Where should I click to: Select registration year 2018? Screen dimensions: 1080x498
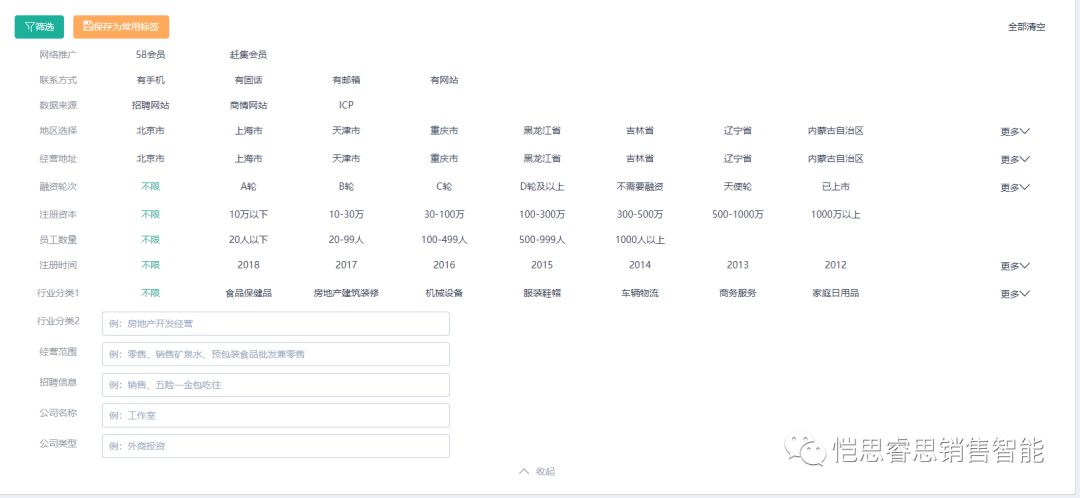pos(249,264)
